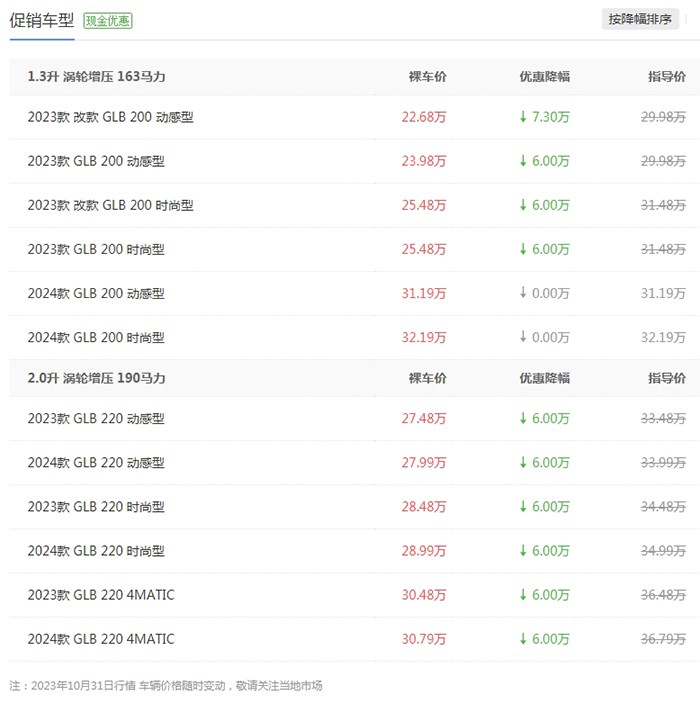Click the struck-through 33.48万 guide price
The width and height of the screenshot is (700, 704).
[x=663, y=418]
